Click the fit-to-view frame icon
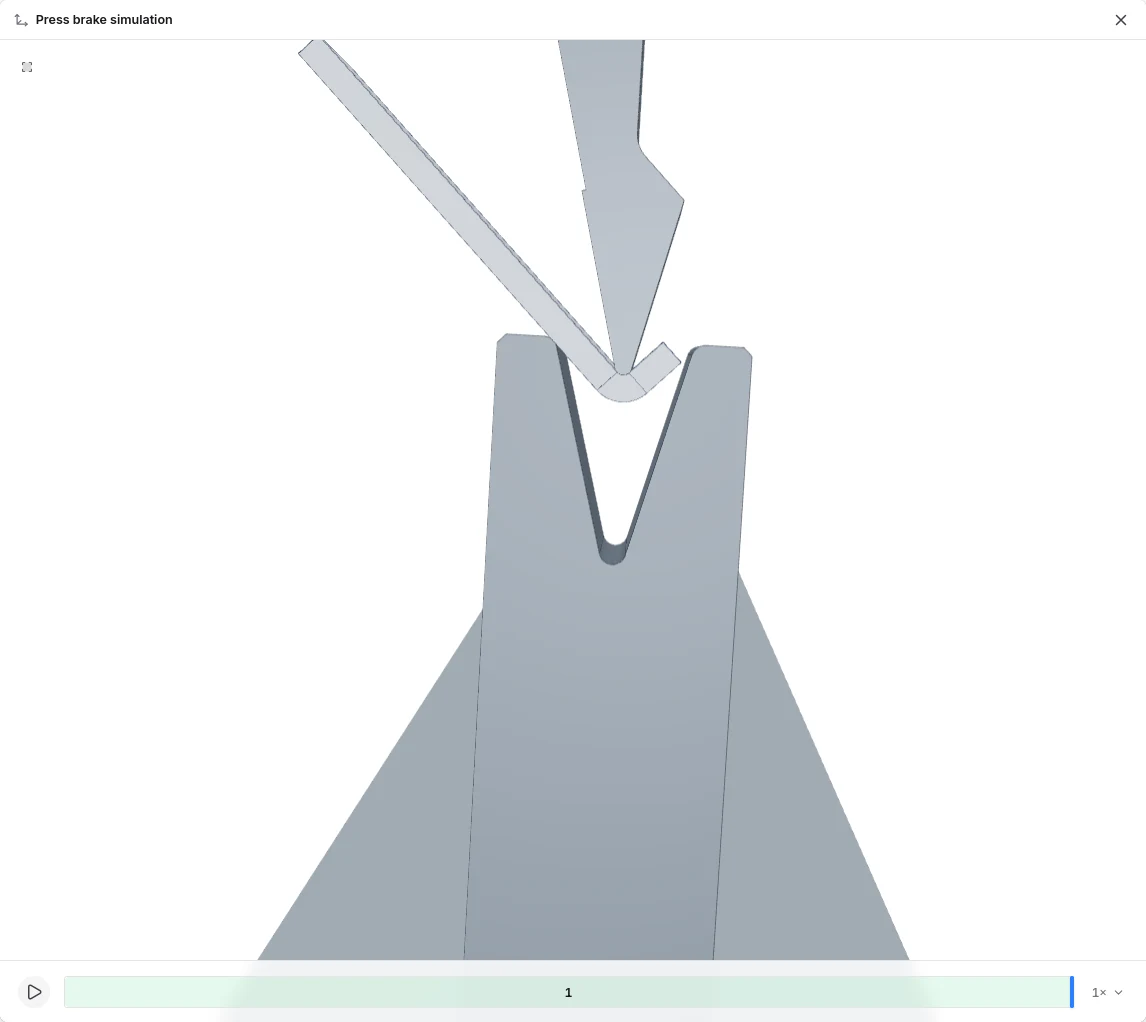The height and width of the screenshot is (1022, 1146). click(x=27, y=67)
